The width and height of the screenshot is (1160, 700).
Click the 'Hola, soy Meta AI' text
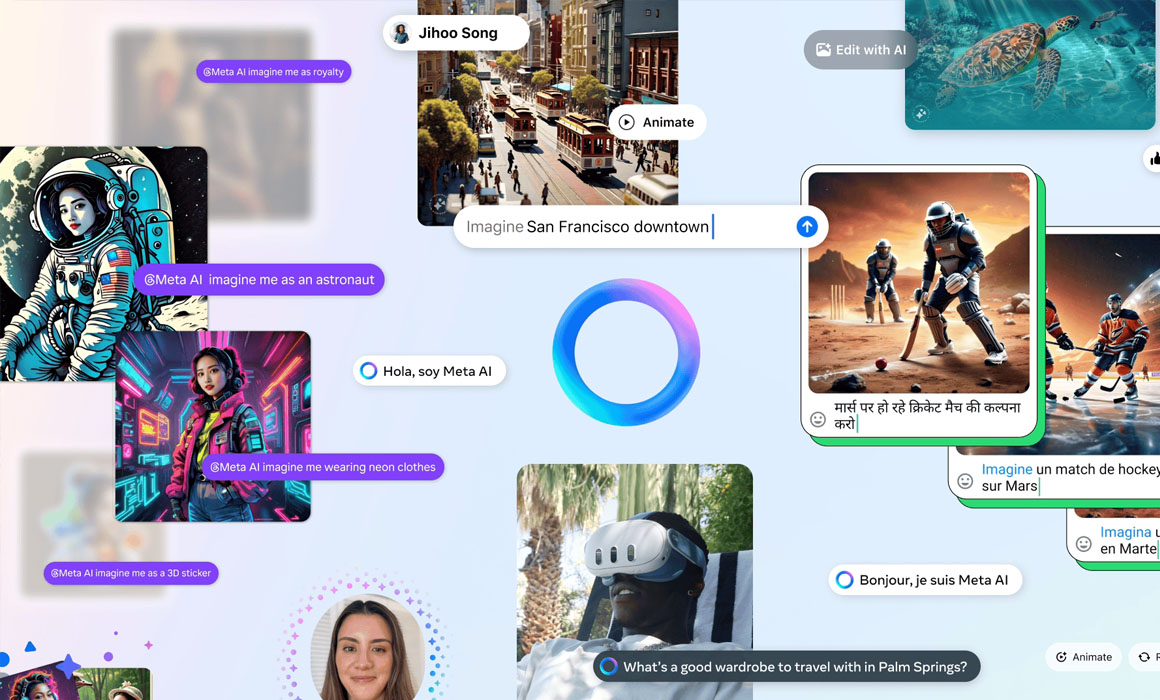point(437,371)
